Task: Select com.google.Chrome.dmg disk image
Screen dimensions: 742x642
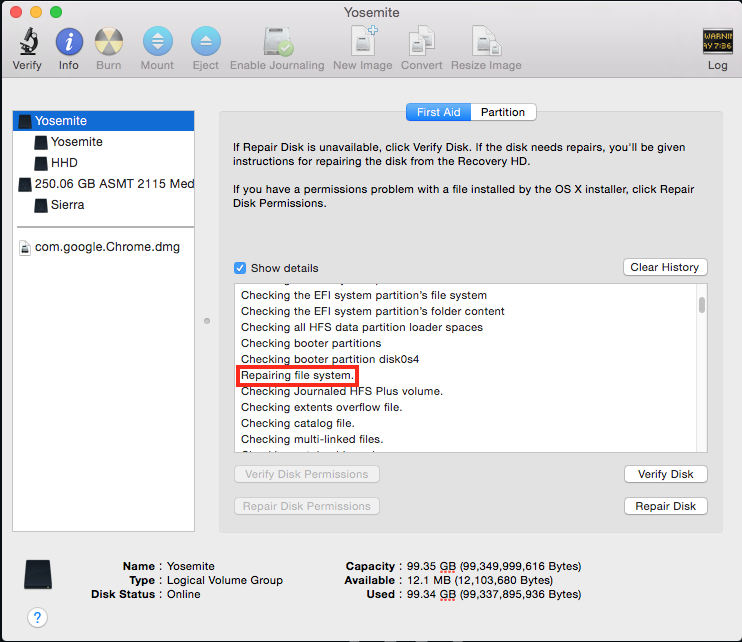Action: coord(103,247)
